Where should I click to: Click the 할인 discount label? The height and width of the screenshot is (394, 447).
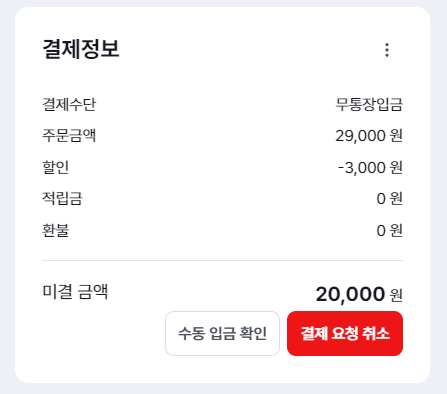[56, 167]
